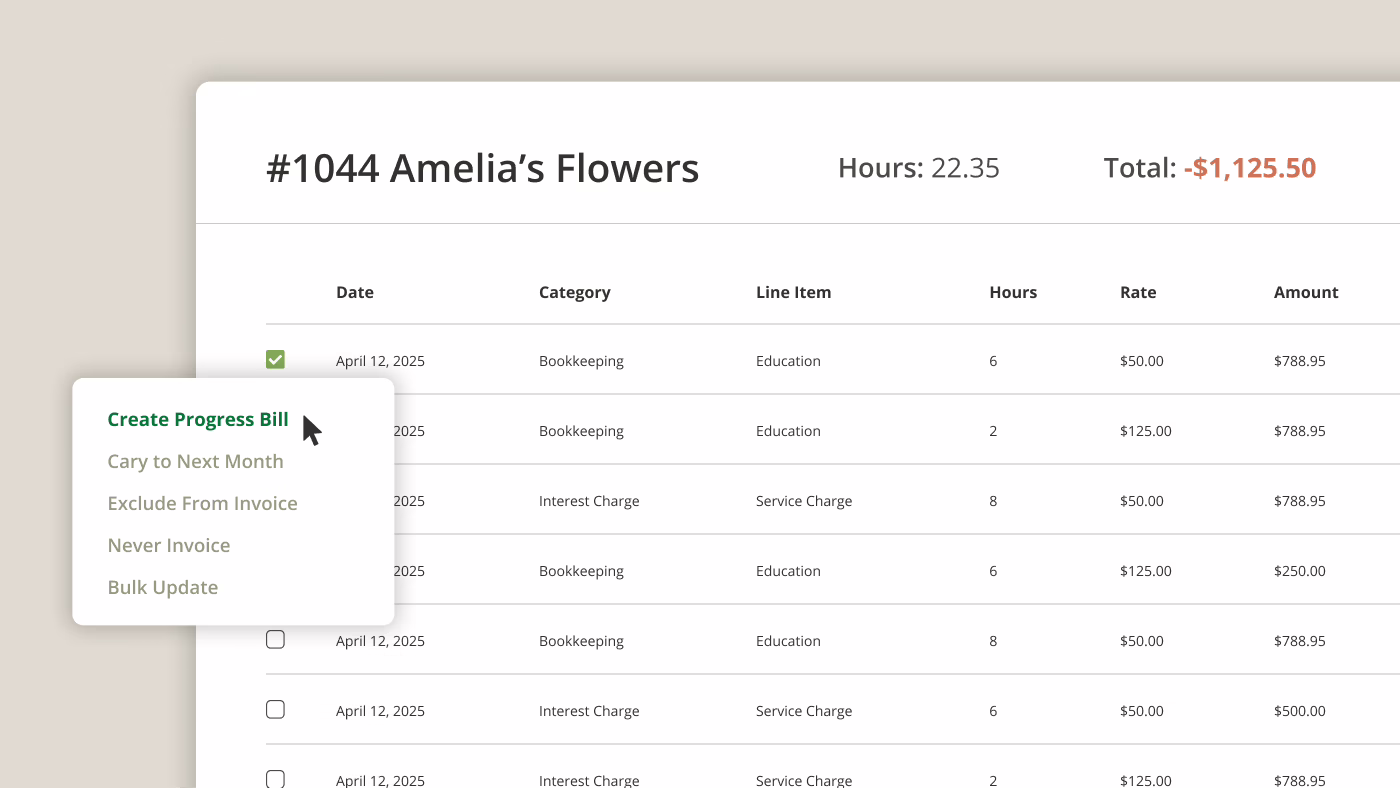Click Interest Charge in the 8-hour row
This screenshot has width=1400, height=788.
pos(589,501)
